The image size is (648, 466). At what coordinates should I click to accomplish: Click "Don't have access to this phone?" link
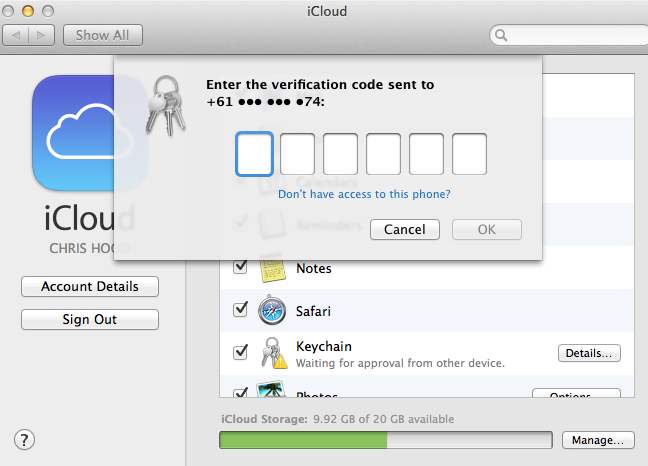(364, 194)
